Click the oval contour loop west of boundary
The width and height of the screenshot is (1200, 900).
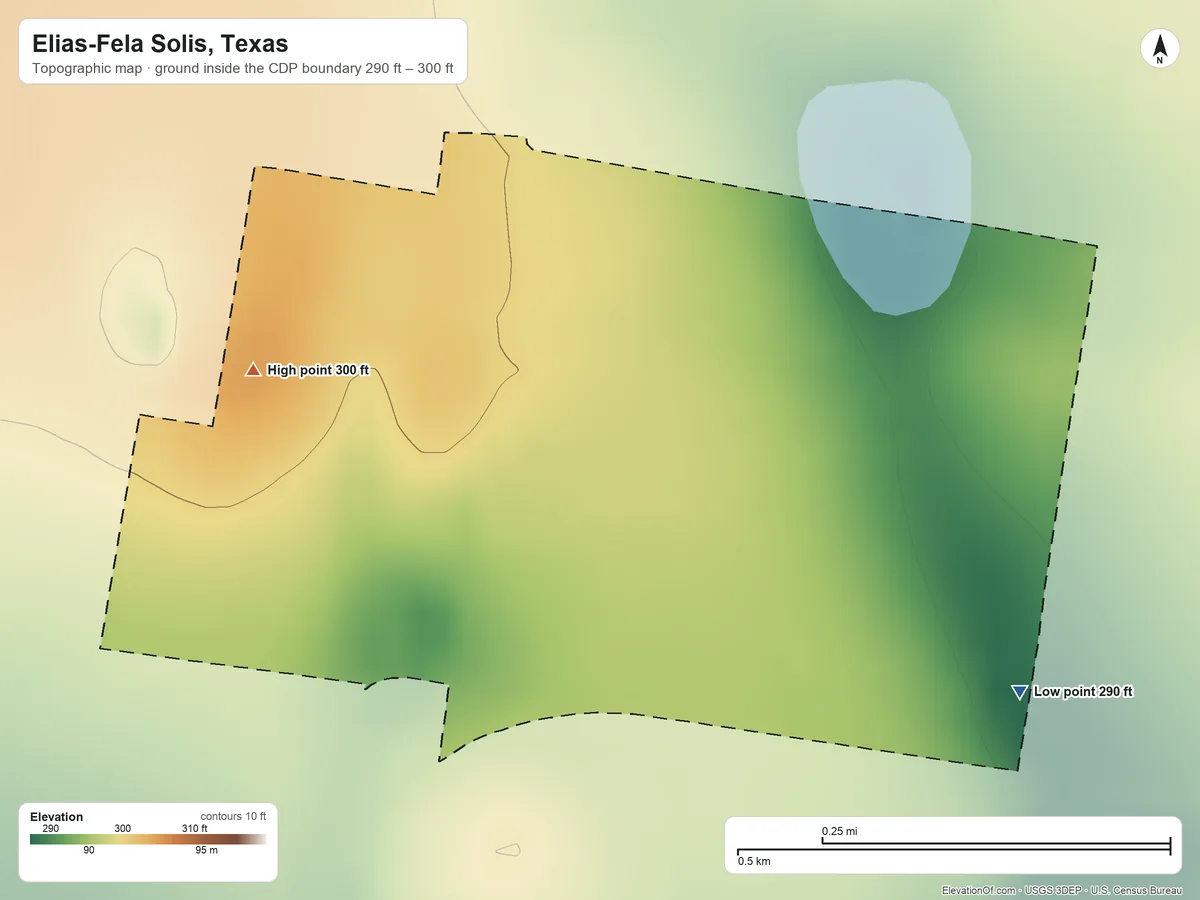click(x=139, y=307)
